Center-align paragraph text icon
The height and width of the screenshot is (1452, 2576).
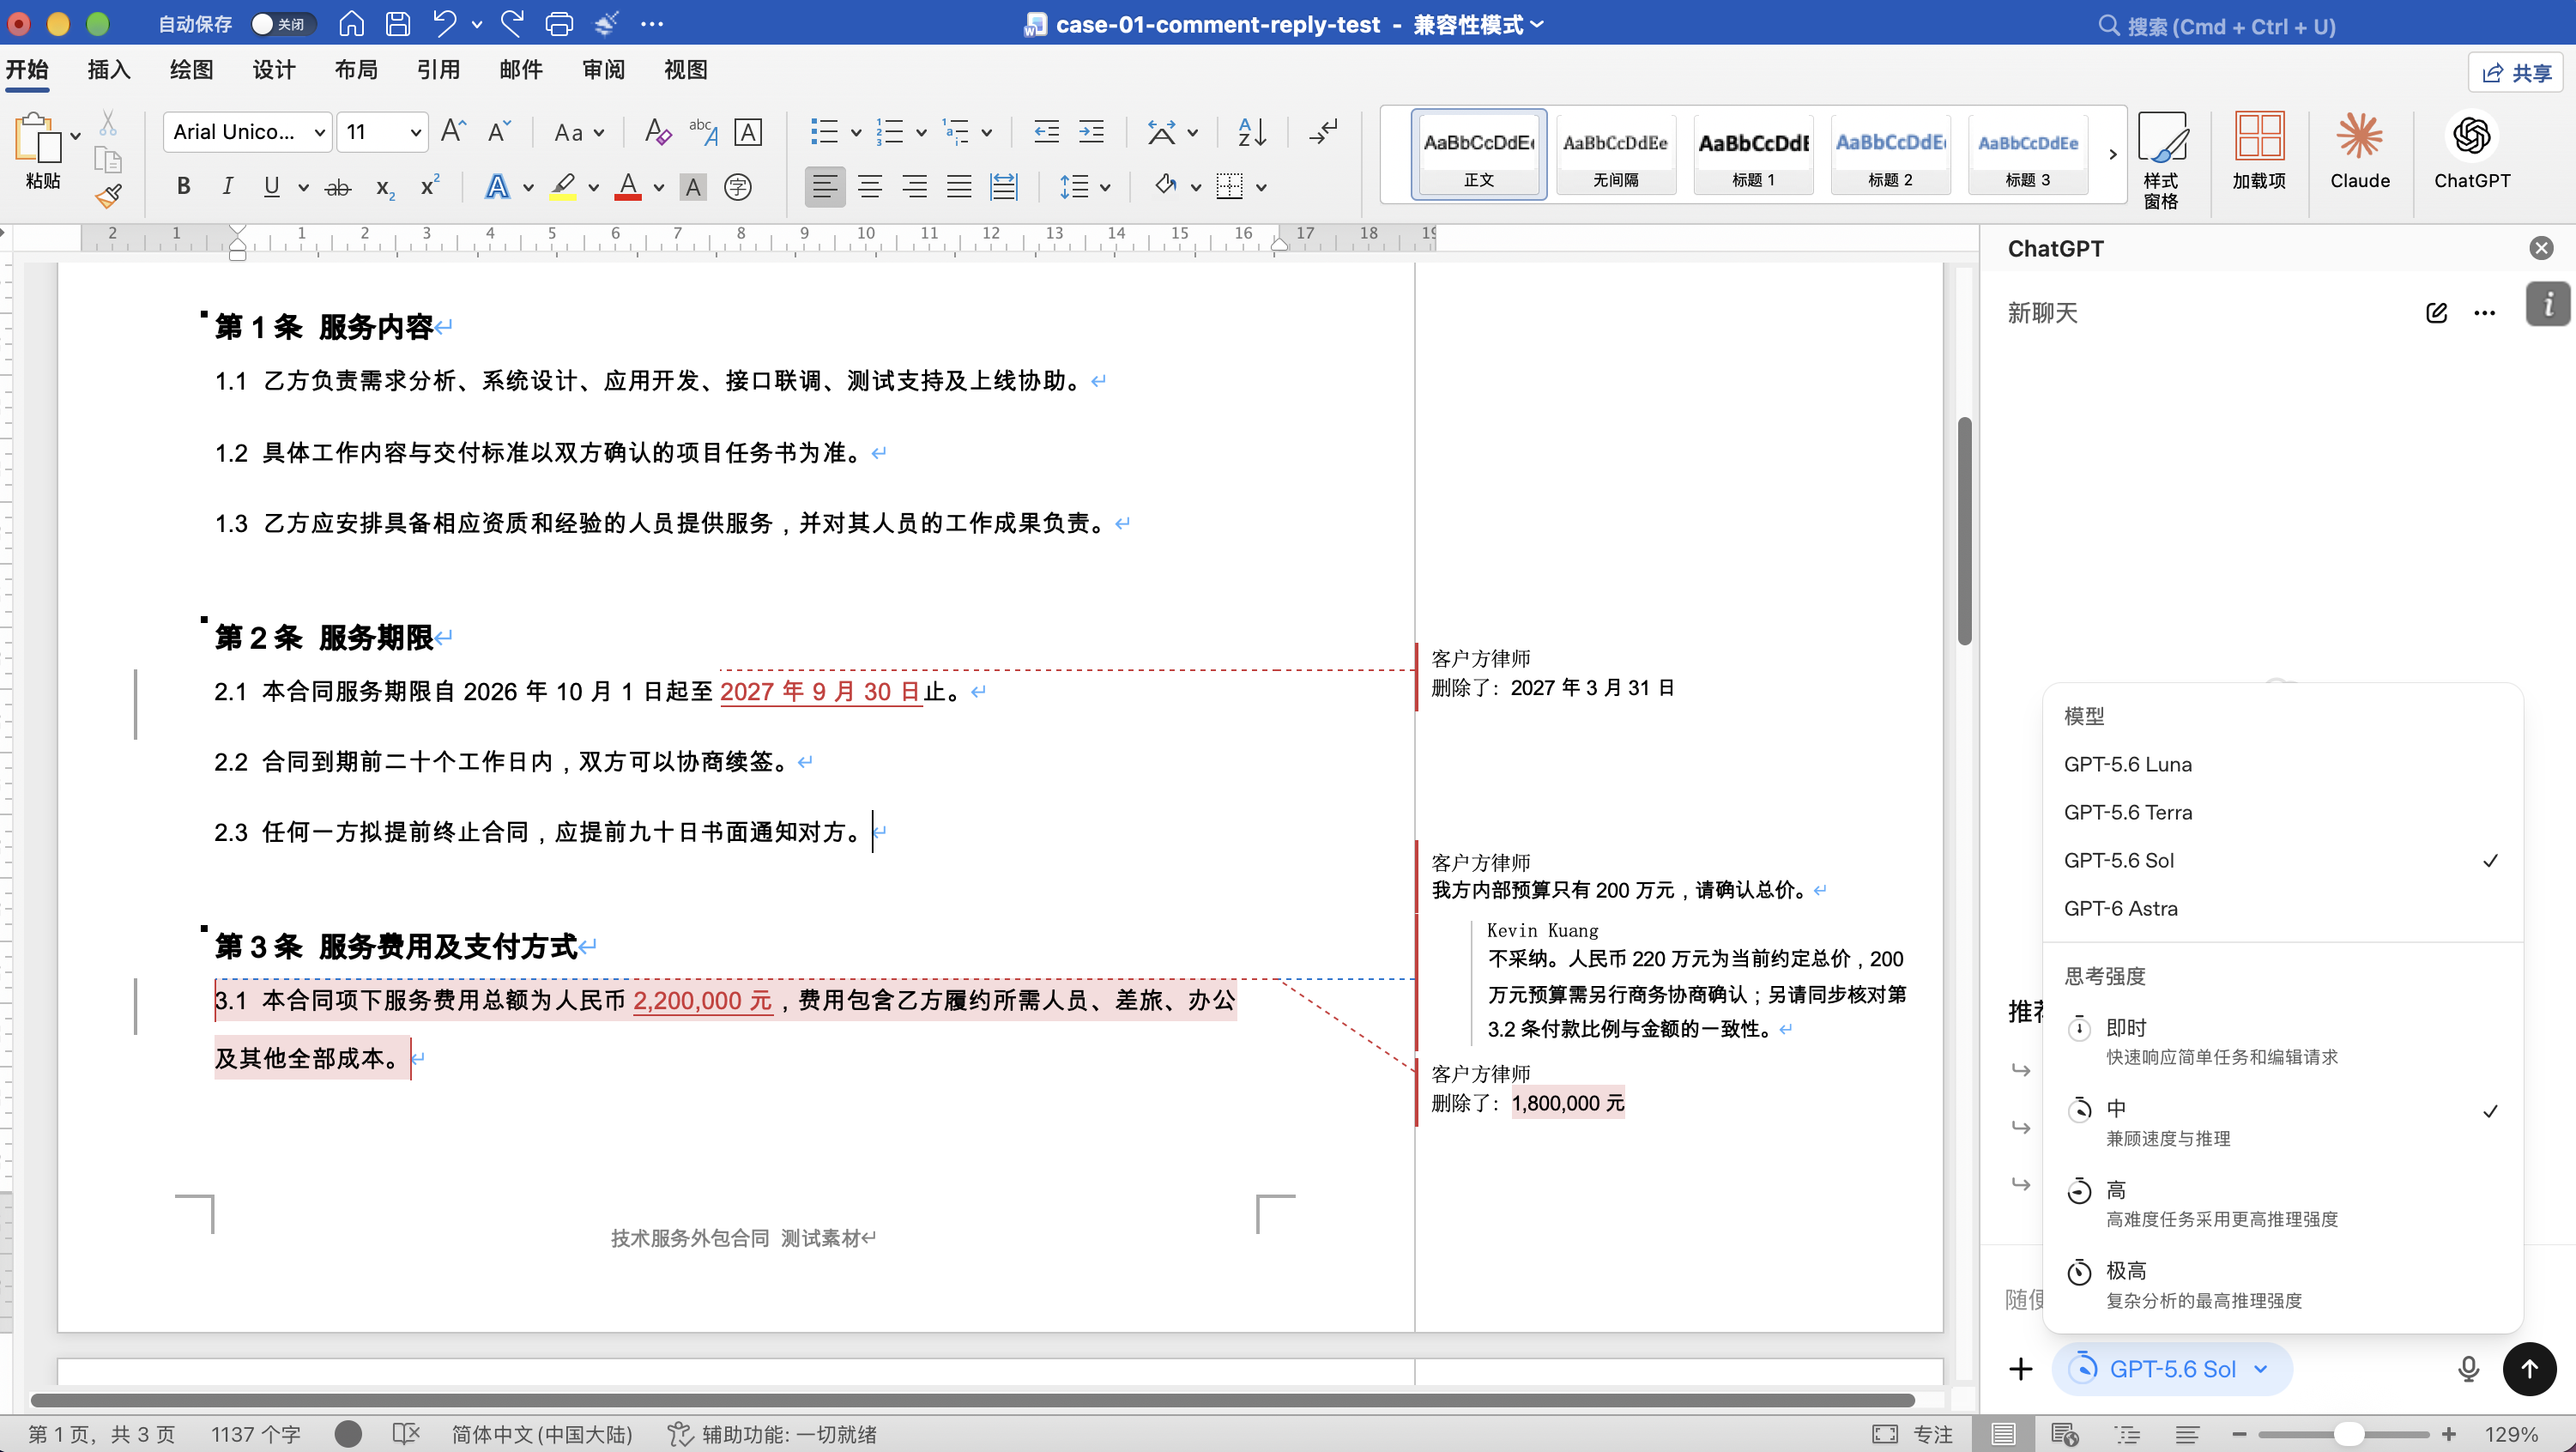(869, 186)
